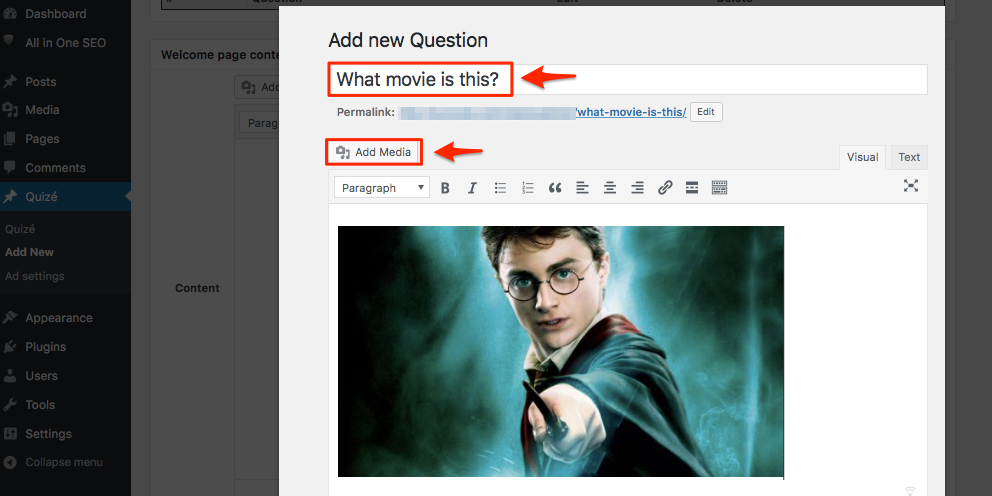Go to Users in the sidebar
This screenshot has width=992, height=496.
[41, 376]
